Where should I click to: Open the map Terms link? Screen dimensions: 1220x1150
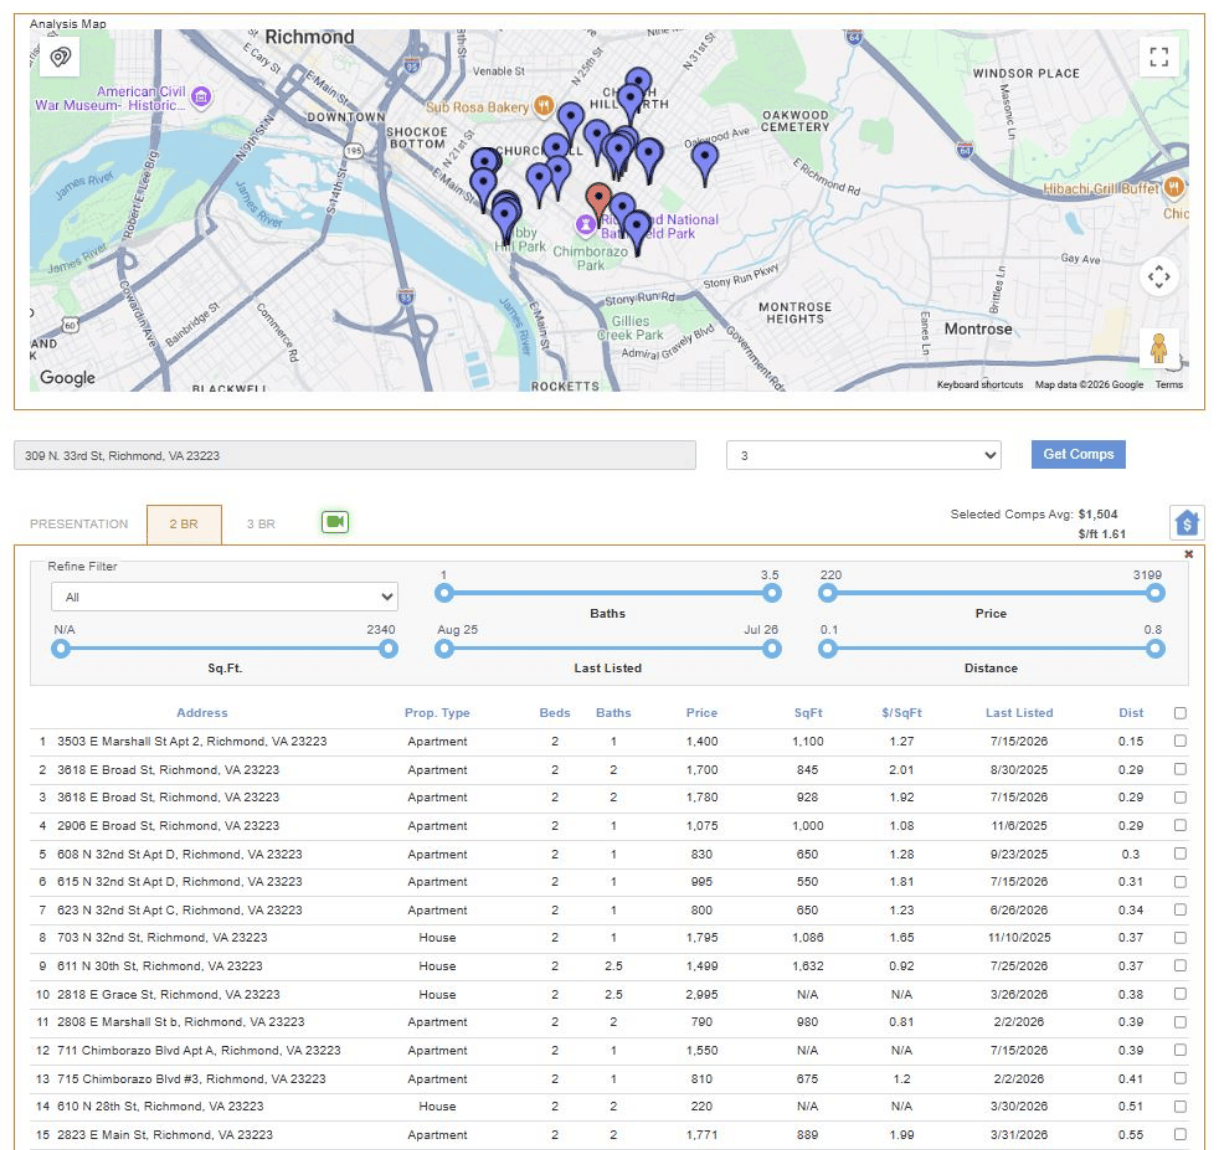[1169, 384]
